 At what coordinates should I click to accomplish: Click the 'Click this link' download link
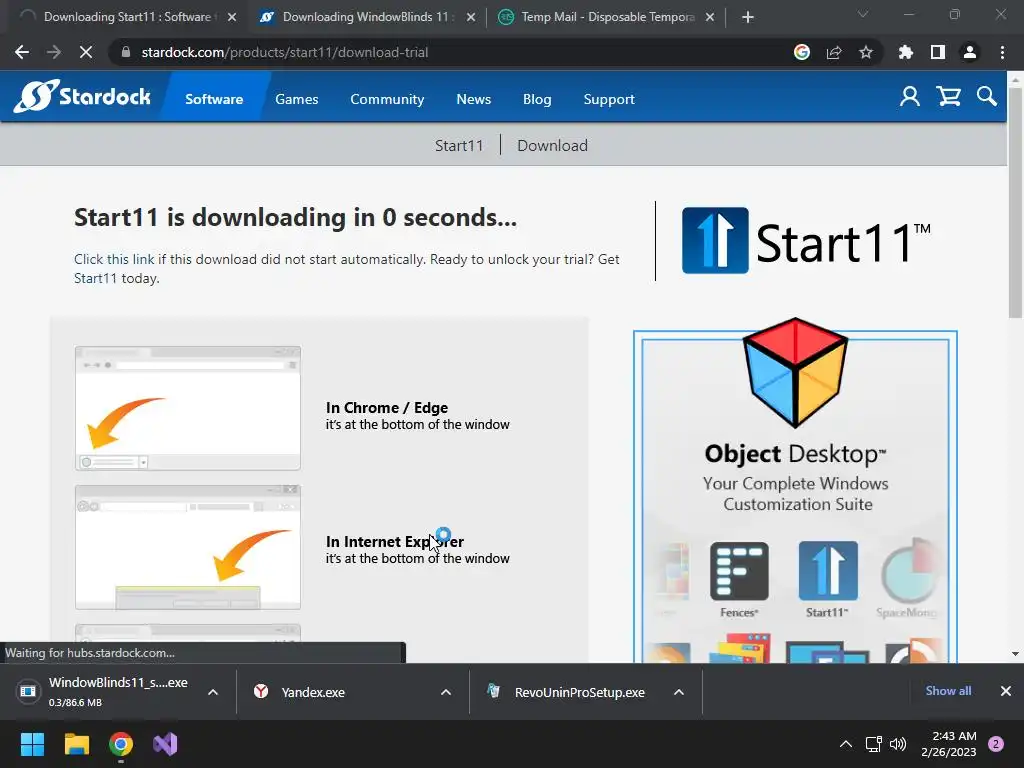click(x=114, y=259)
